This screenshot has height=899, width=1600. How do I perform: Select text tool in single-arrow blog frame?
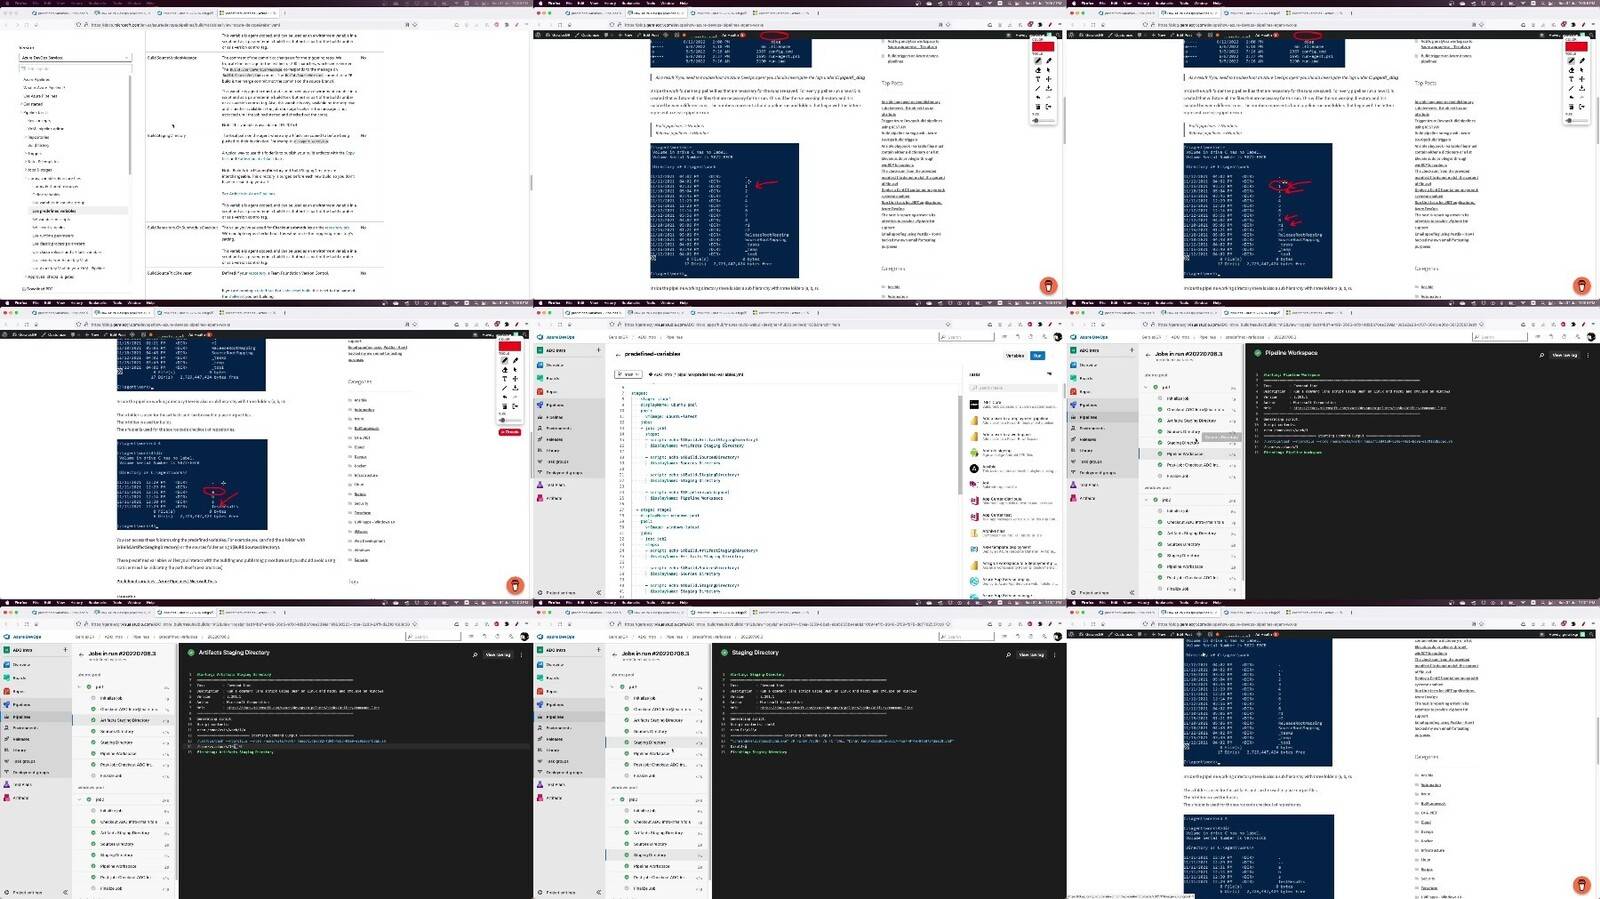pyautogui.click(x=1038, y=79)
